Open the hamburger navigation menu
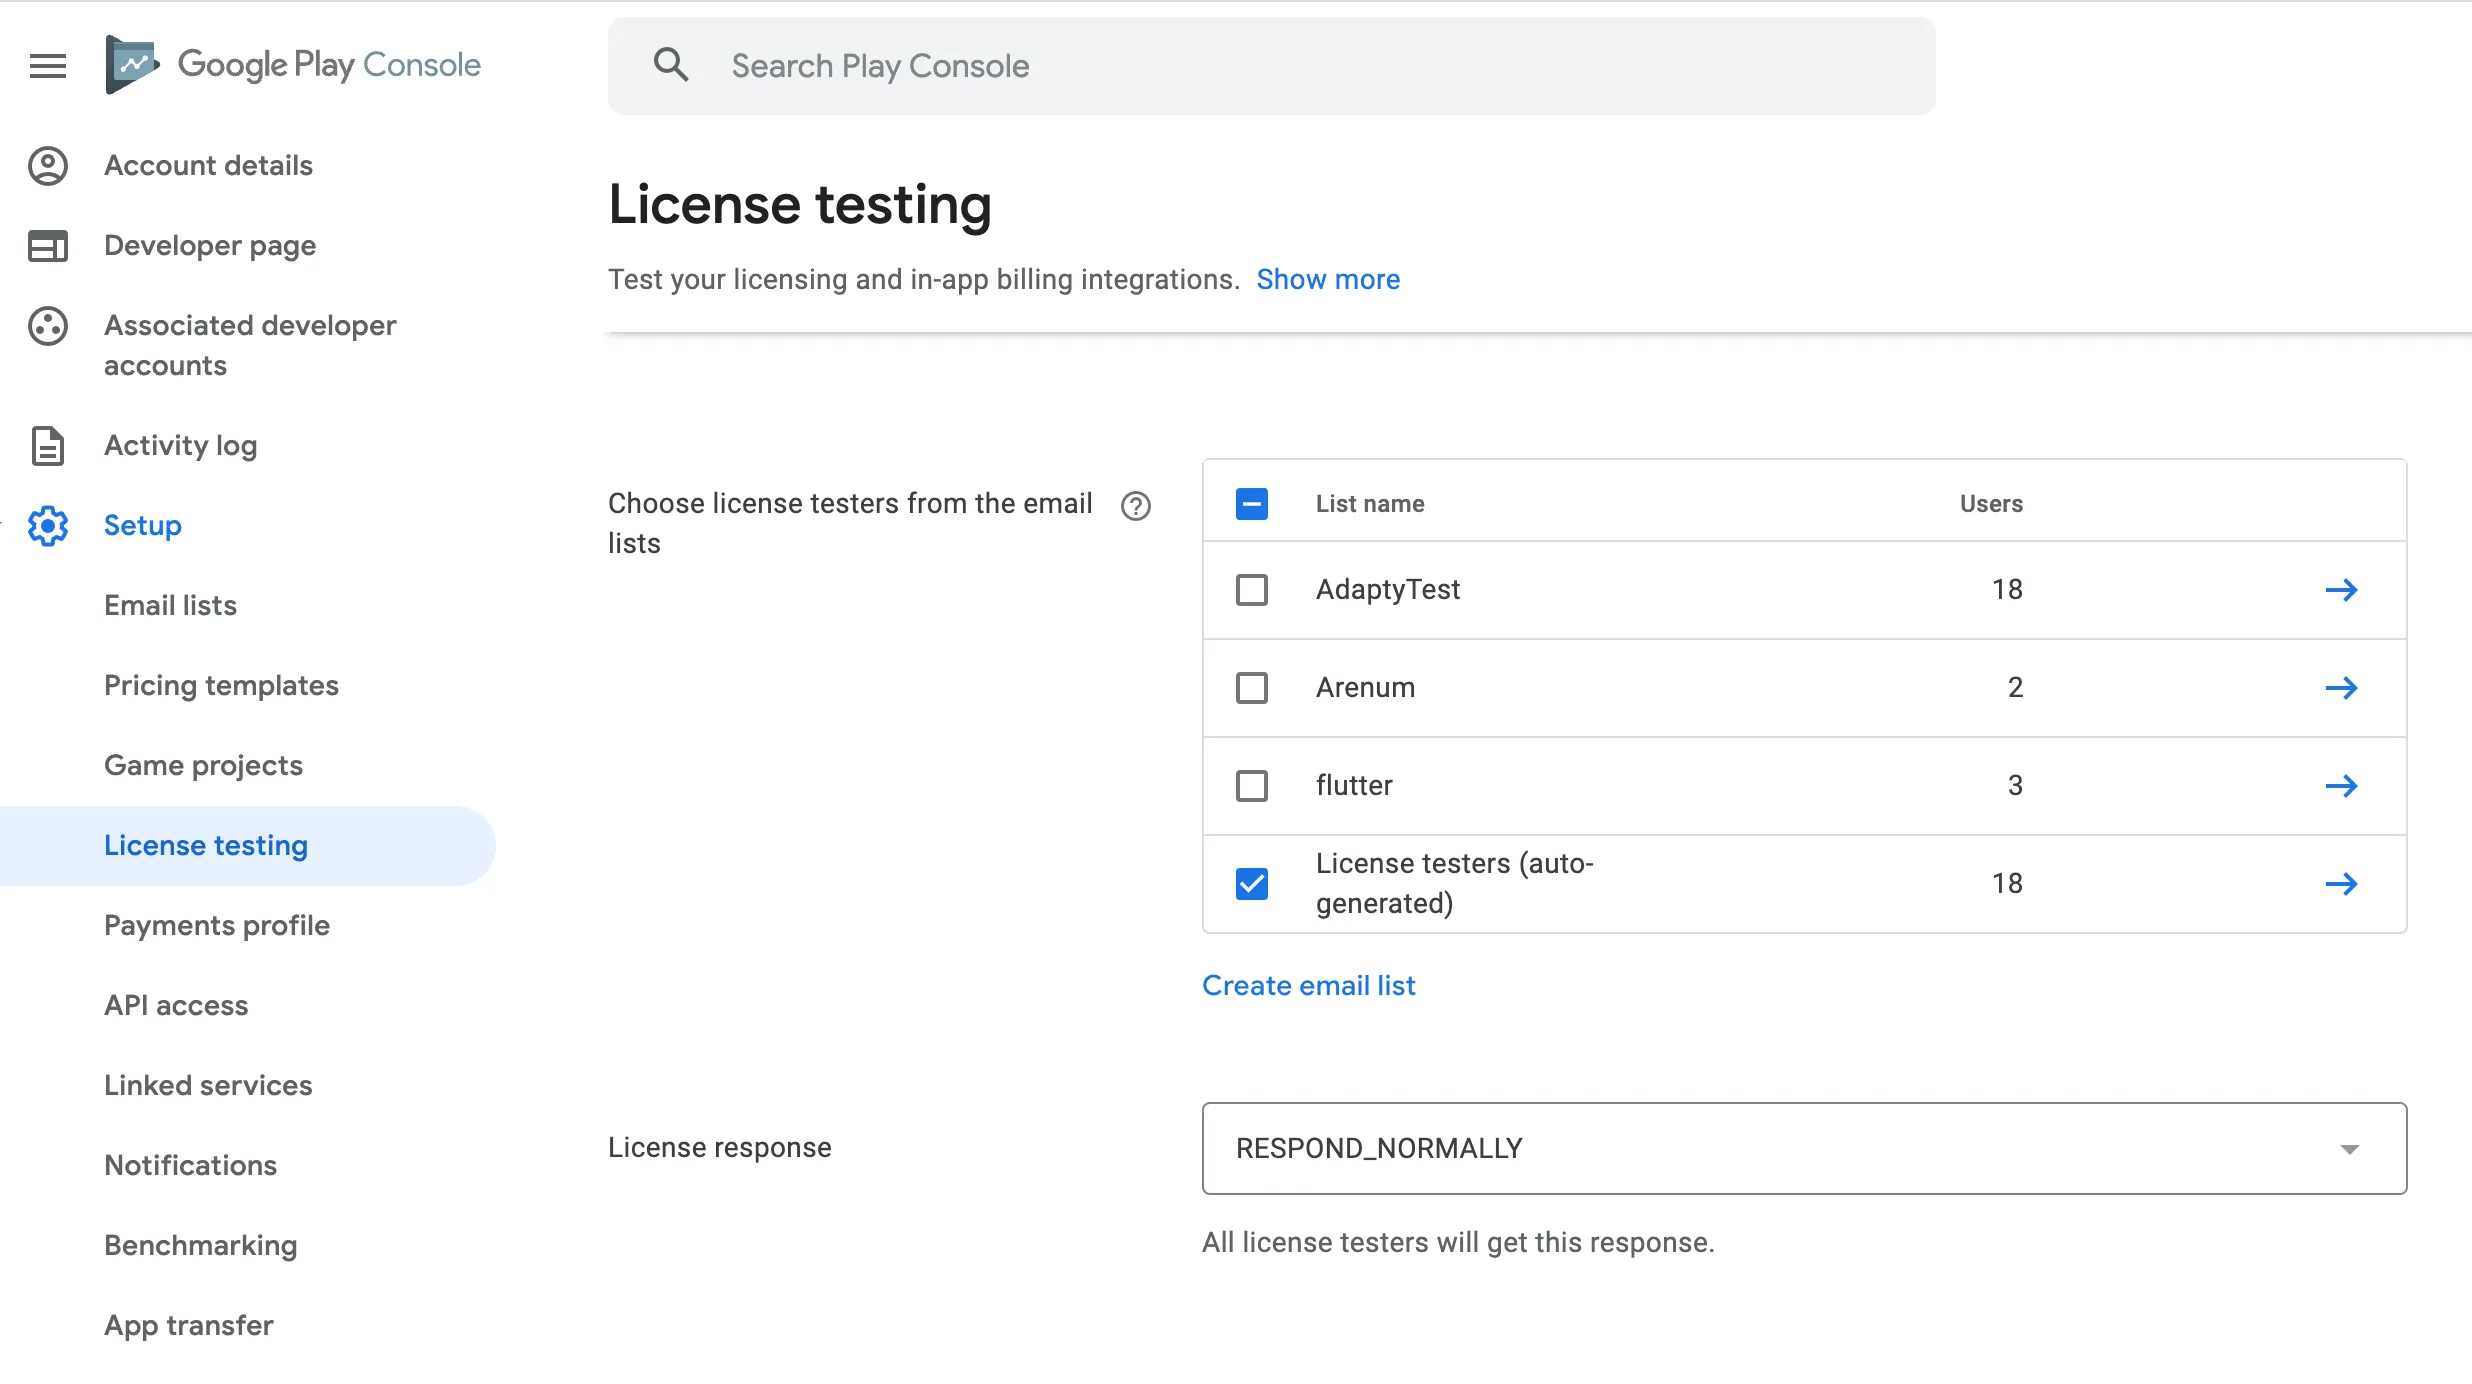Image resolution: width=2472 pixels, height=1384 pixels. (x=47, y=66)
